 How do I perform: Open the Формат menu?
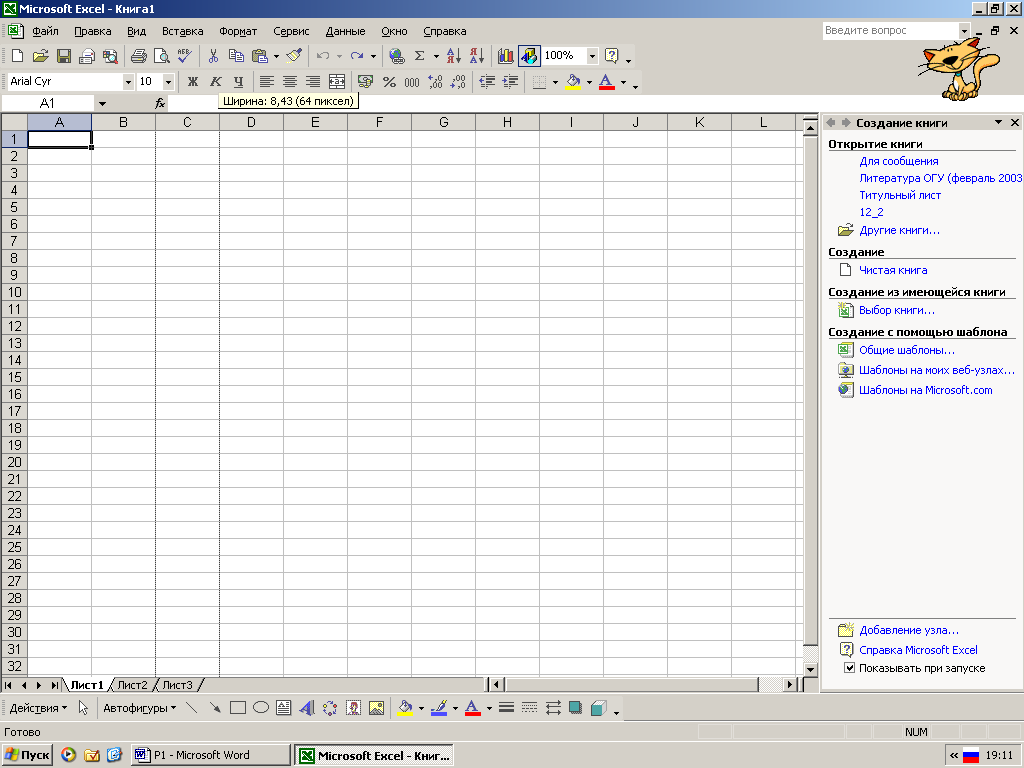238,31
